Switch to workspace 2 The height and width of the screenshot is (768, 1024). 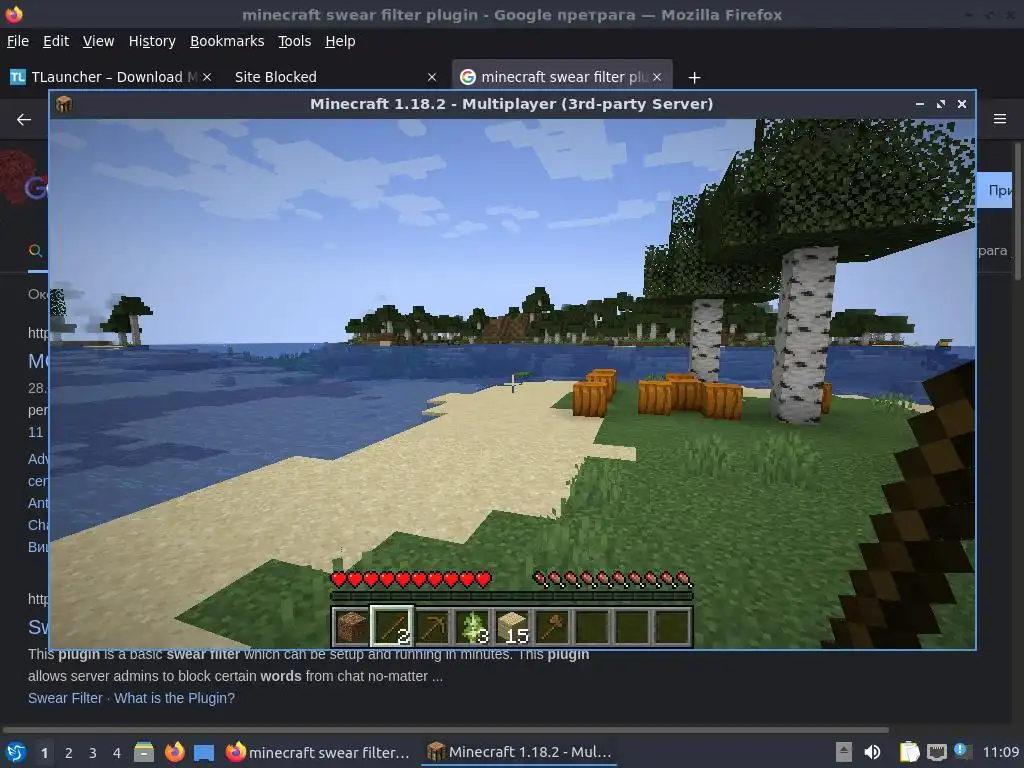point(69,753)
